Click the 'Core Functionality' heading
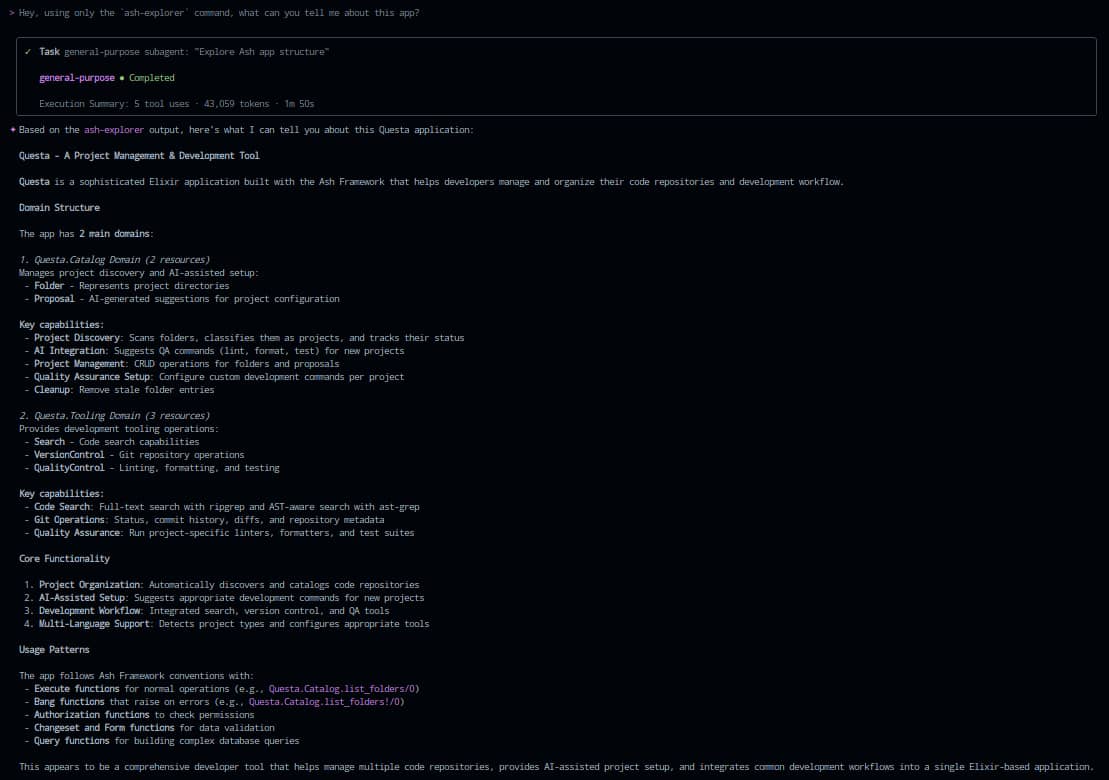Screen dimensions: 1109x780 point(64,559)
